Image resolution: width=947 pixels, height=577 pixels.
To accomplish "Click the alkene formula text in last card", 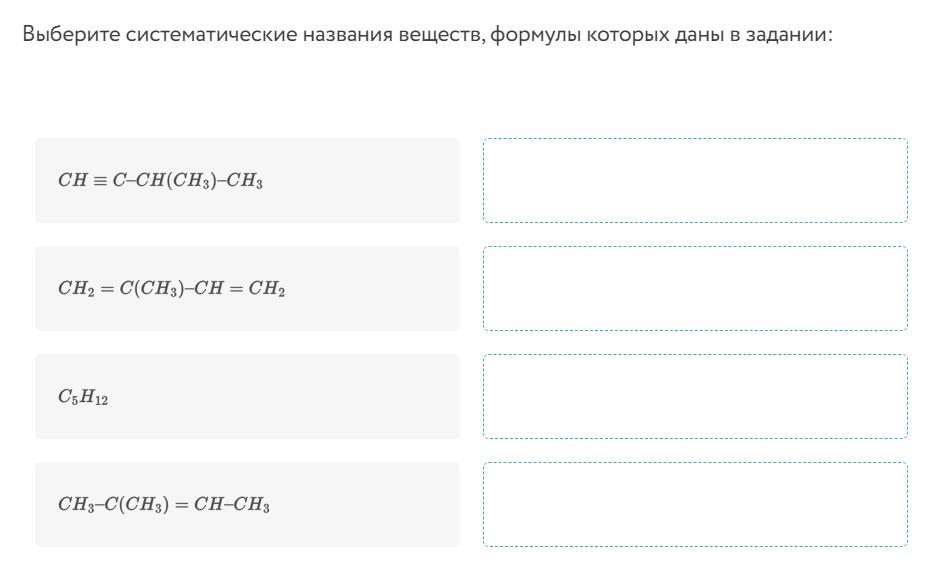I will pos(164,504).
